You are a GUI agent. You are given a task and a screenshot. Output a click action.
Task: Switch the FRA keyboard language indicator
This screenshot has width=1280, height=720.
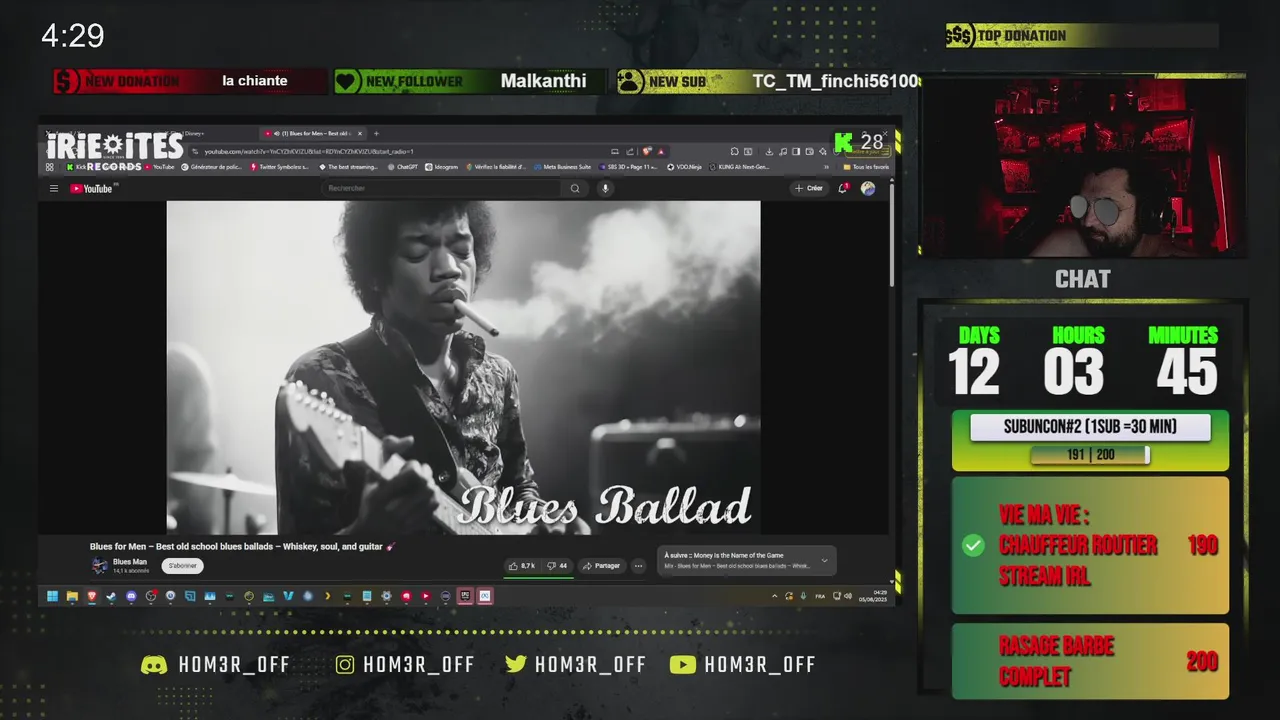pos(820,596)
